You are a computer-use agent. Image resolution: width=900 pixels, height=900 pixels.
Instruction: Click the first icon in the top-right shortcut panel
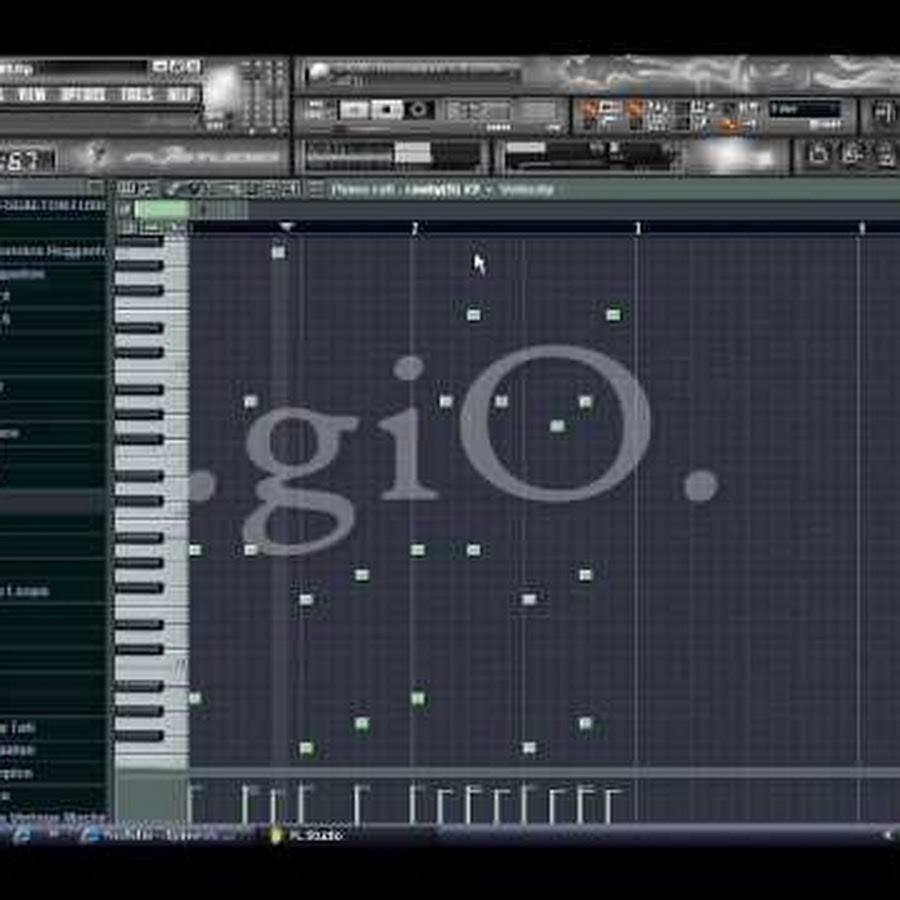[x=818, y=154]
